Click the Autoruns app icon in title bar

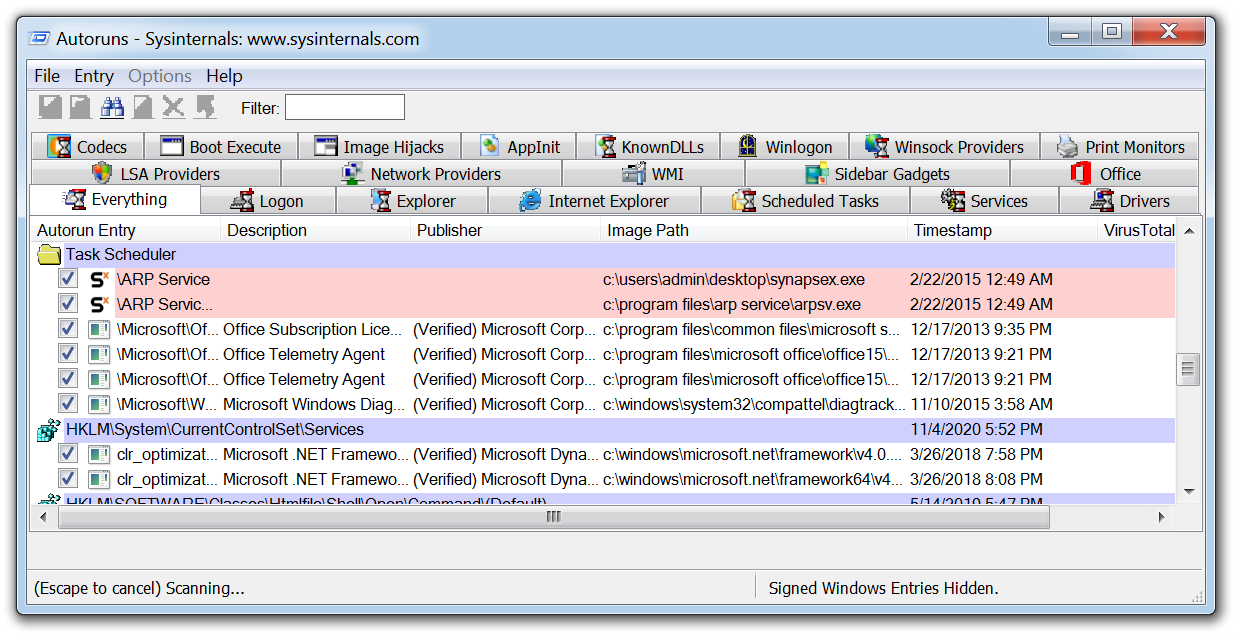pyautogui.click(x=39, y=39)
